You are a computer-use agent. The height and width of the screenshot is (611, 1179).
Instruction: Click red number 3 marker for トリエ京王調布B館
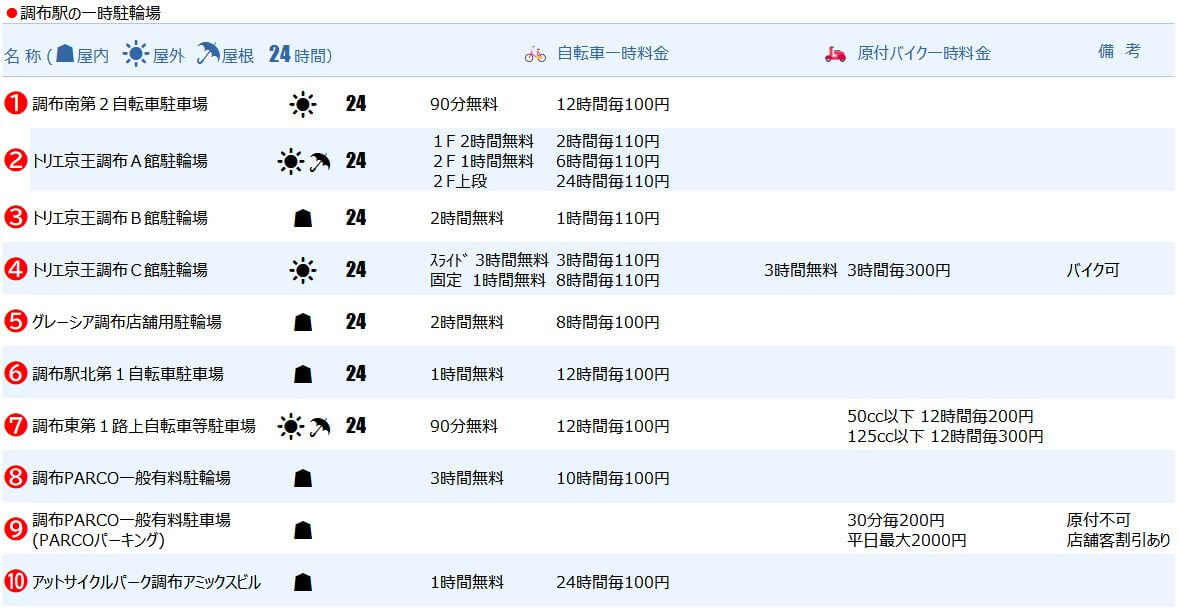[15, 217]
